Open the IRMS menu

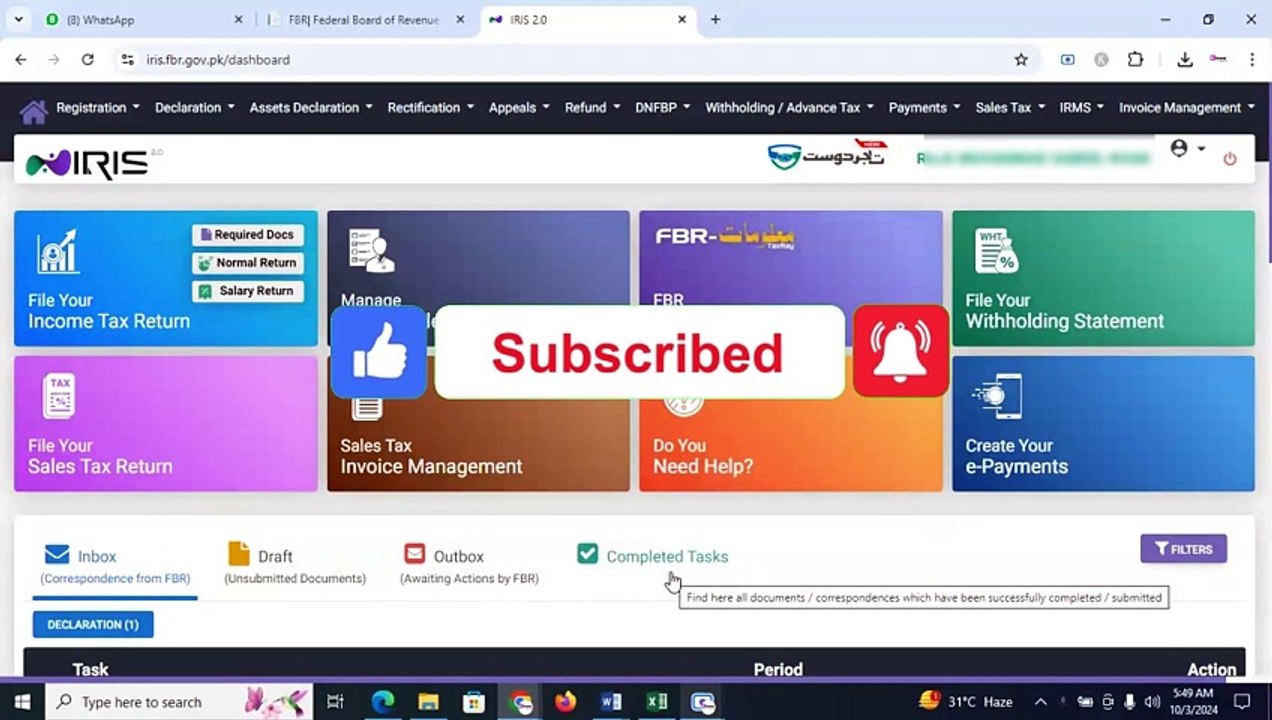point(1081,108)
